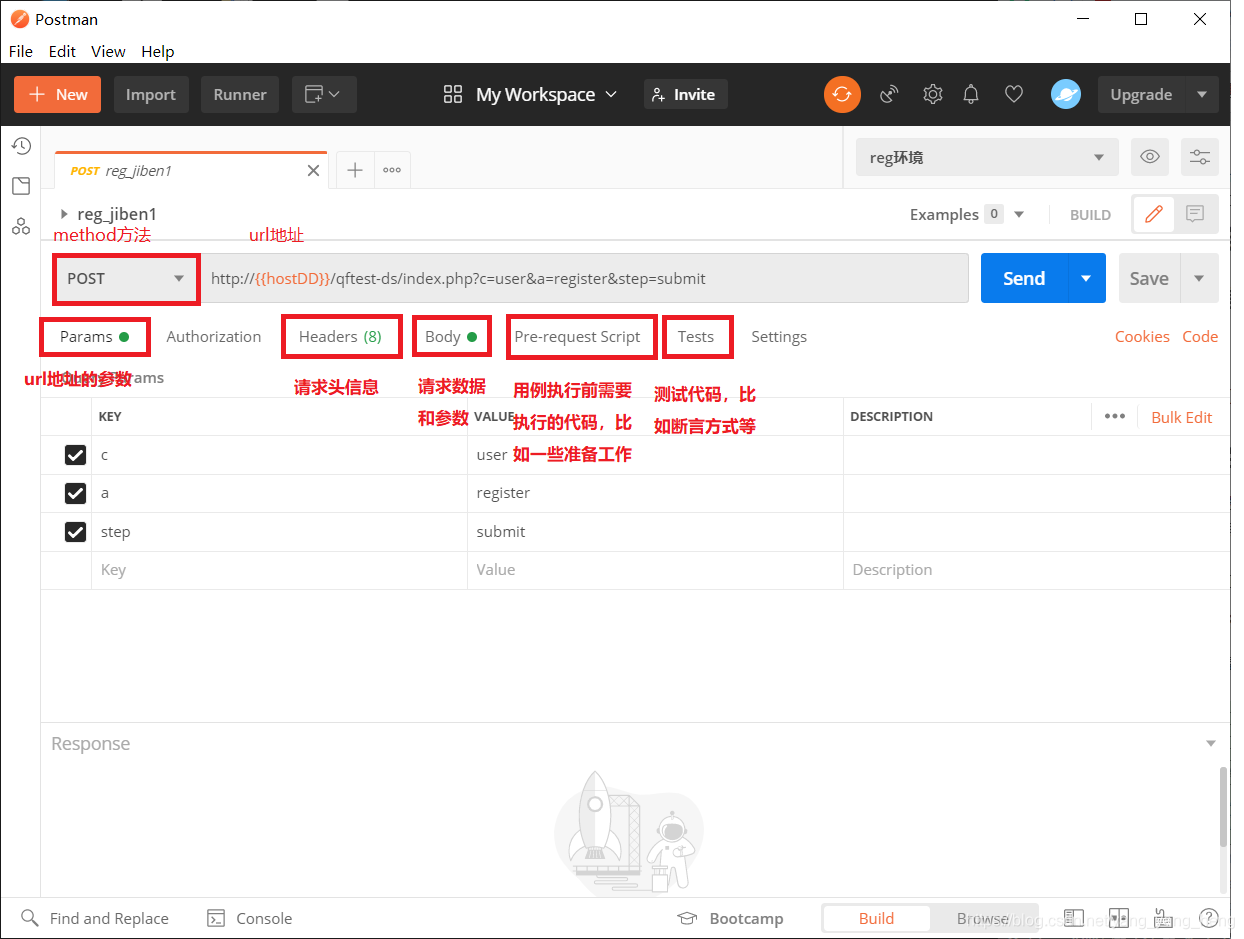Open the File menu
Screen dimensions: 1244x939
[x=21, y=51]
